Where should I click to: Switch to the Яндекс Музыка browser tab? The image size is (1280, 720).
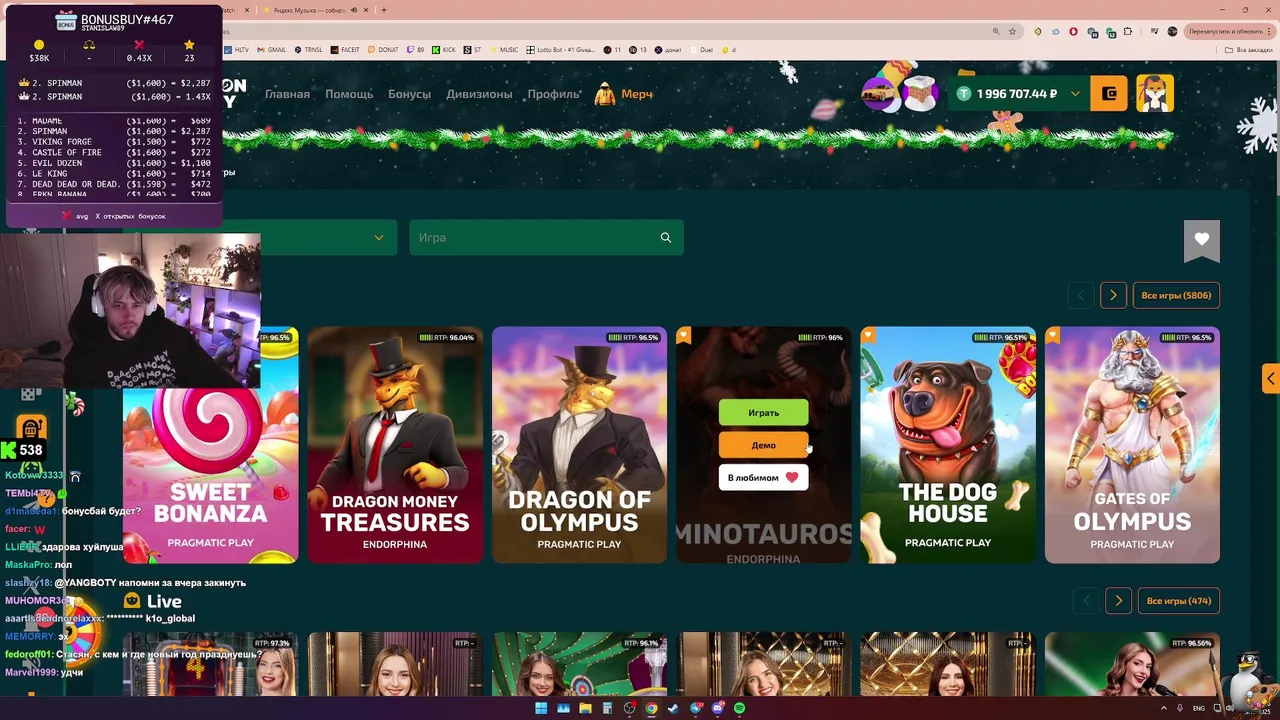(308, 10)
